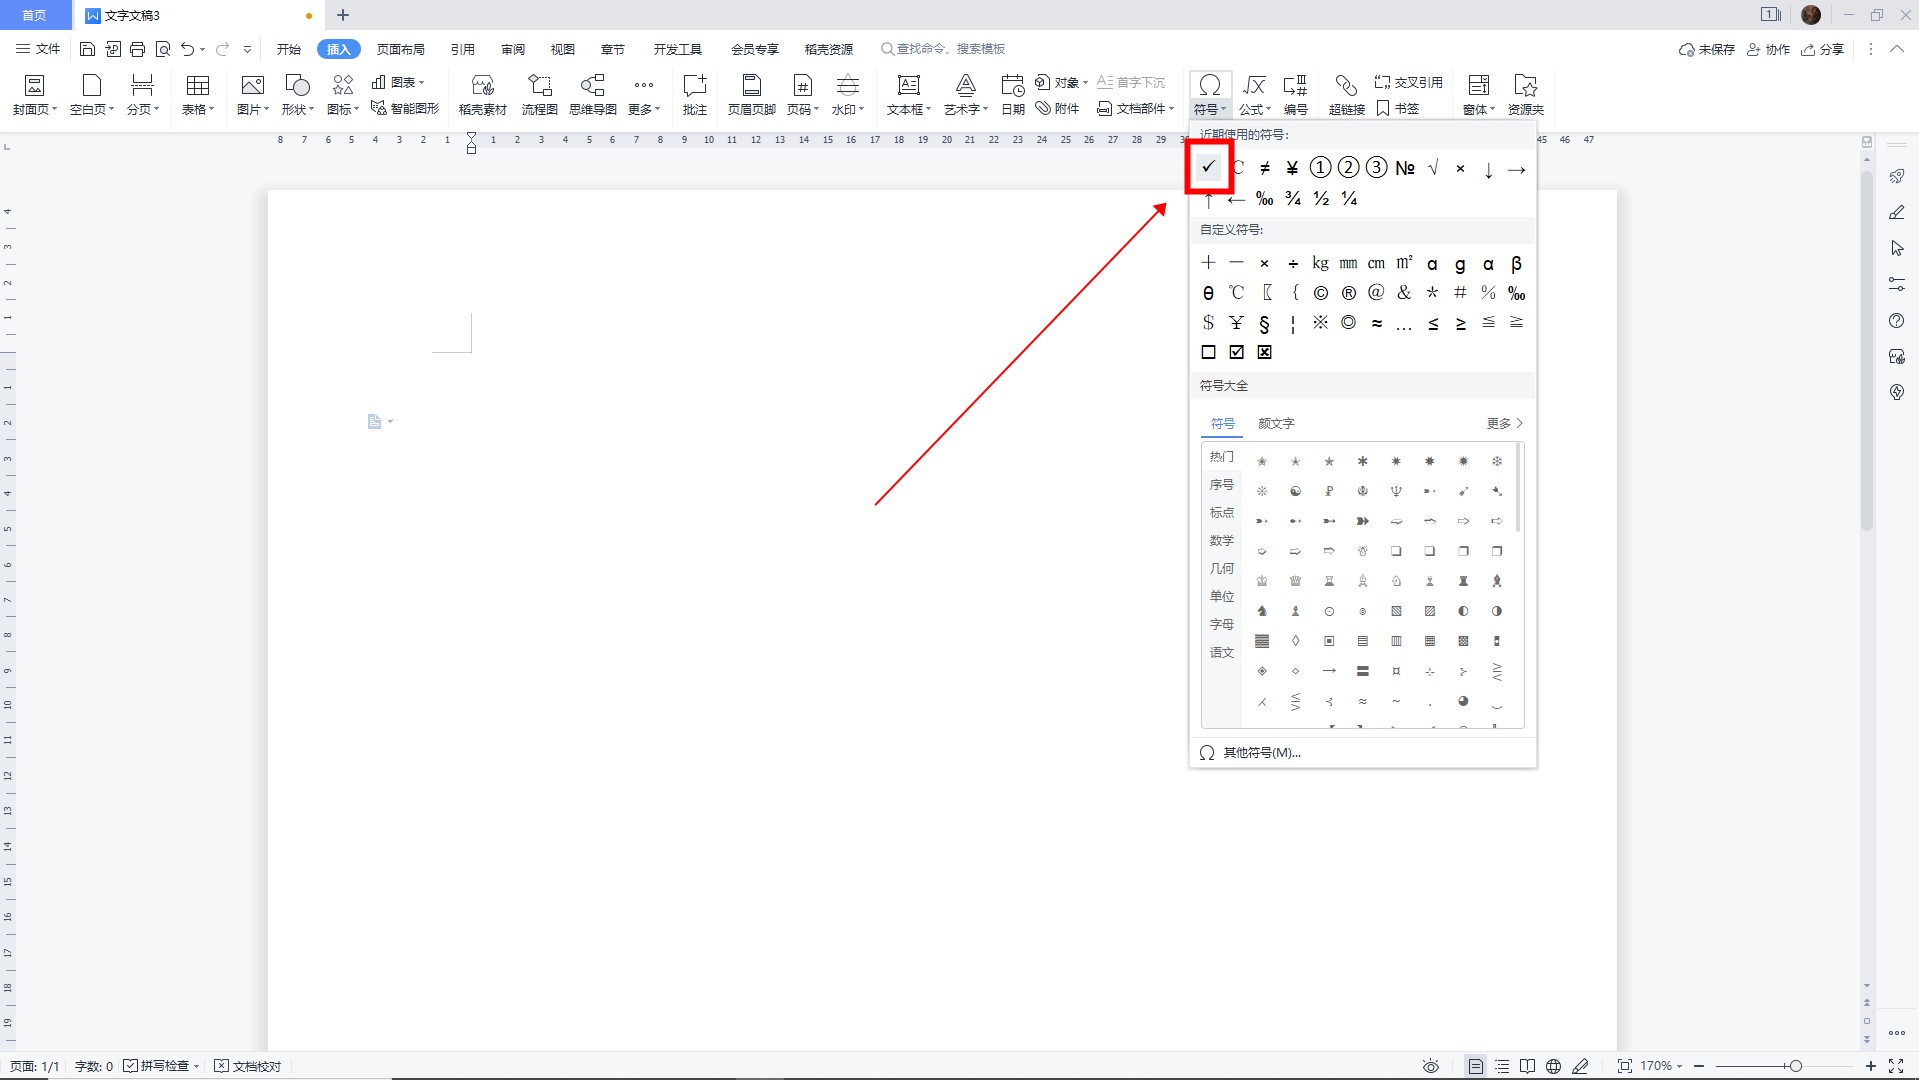
Task: Open the mind map (思维导图) tool
Action: [592, 94]
